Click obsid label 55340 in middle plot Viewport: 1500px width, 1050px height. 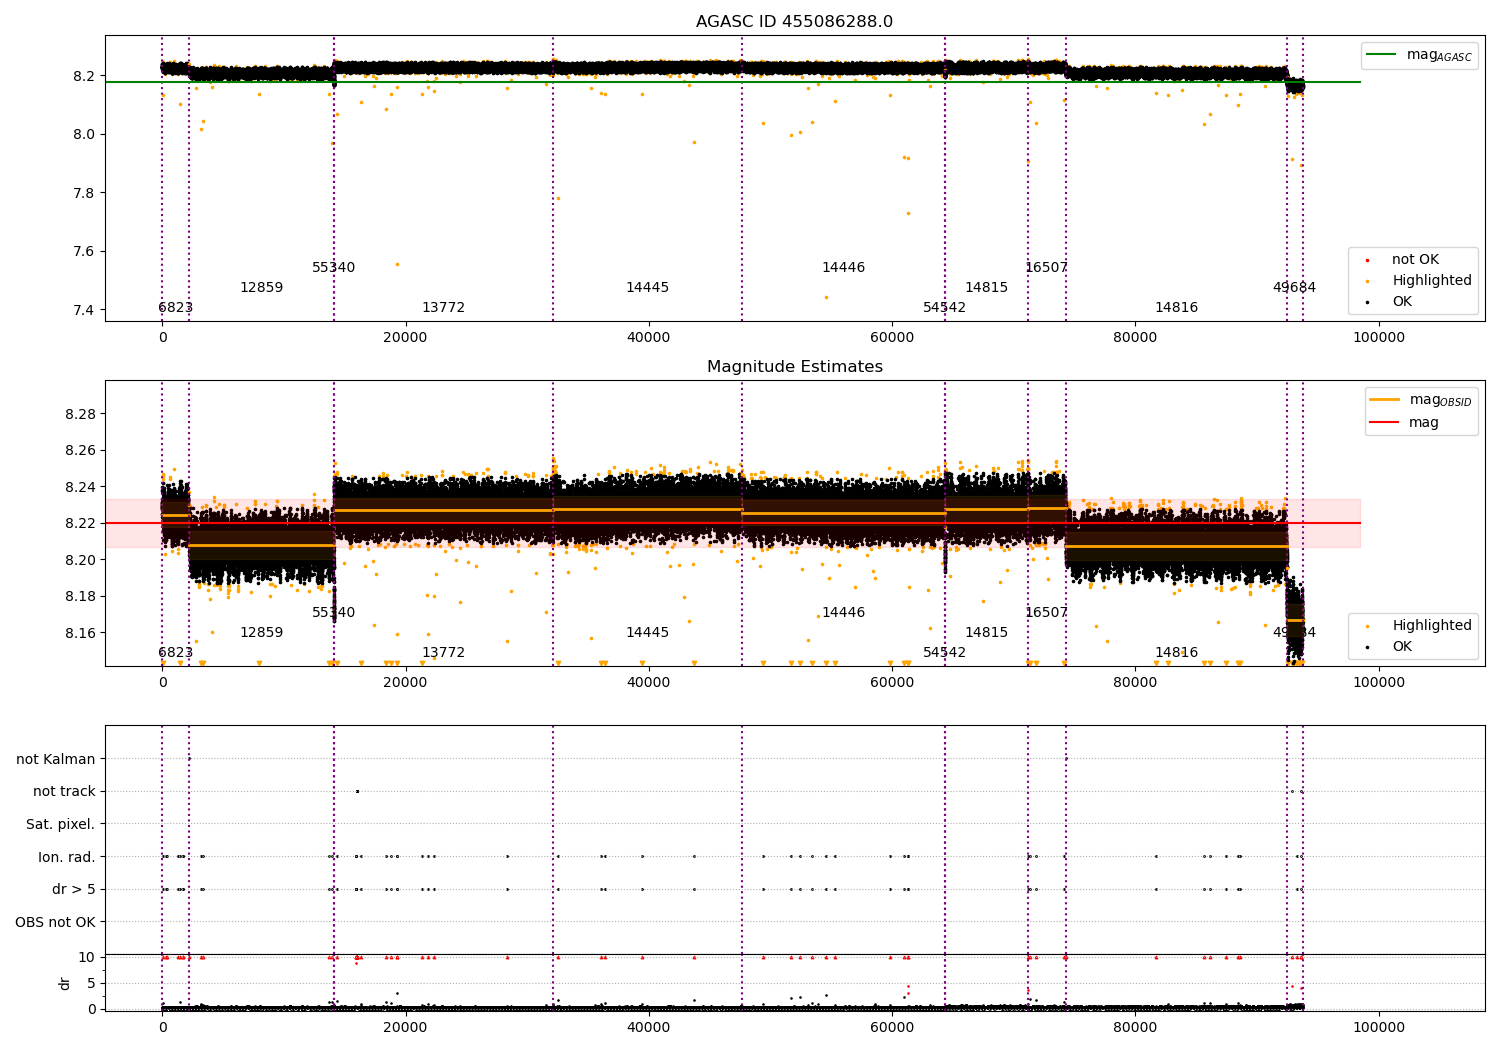333,613
